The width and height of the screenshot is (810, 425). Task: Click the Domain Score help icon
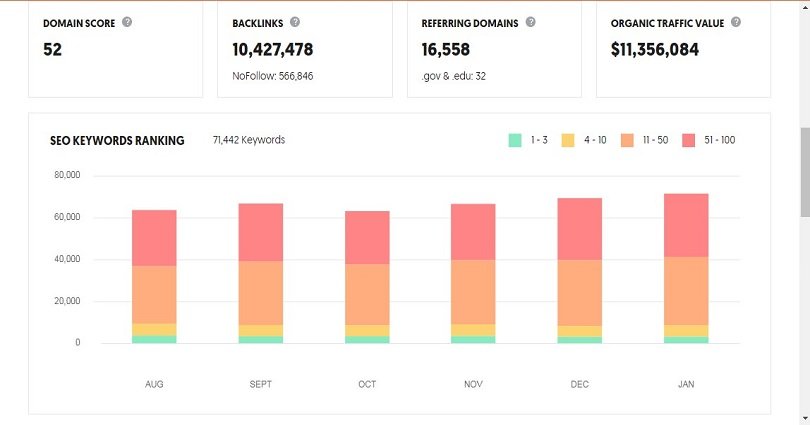click(127, 22)
